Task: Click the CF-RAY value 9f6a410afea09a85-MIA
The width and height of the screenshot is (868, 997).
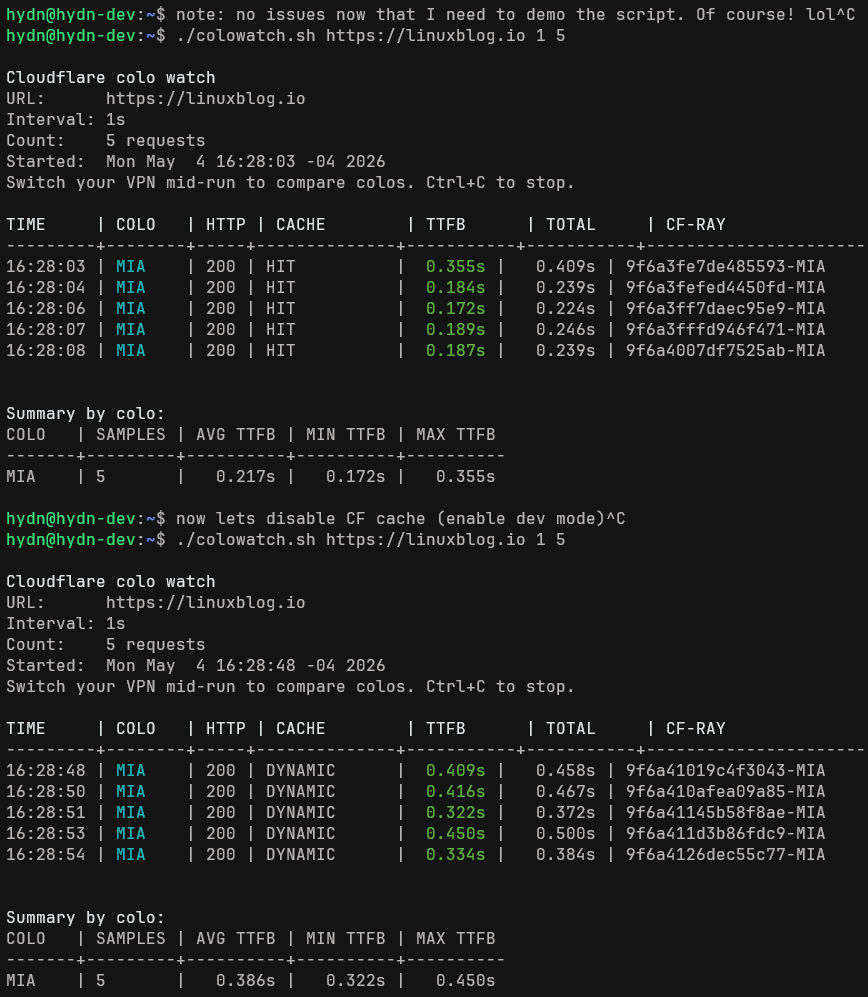Action: [x=725, y=792]
